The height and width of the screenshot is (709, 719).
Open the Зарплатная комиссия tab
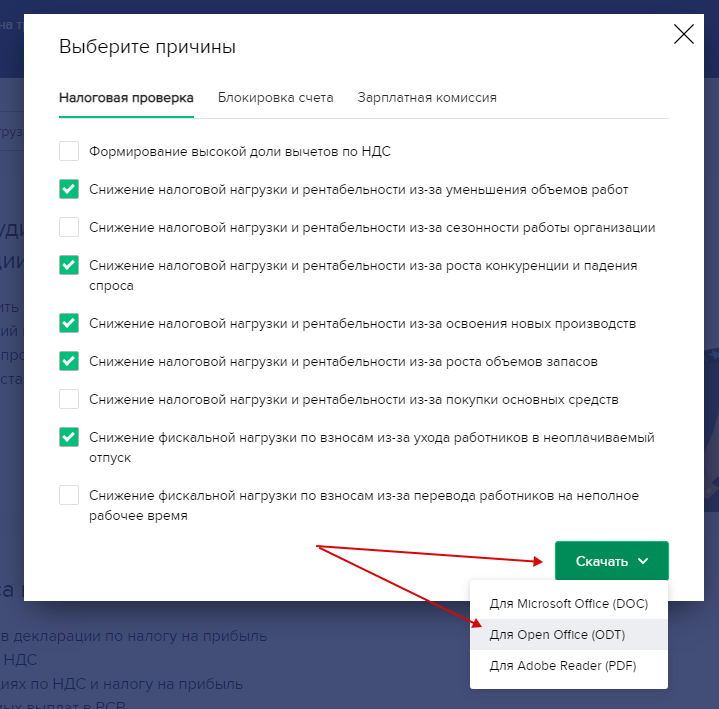(427, 98)
